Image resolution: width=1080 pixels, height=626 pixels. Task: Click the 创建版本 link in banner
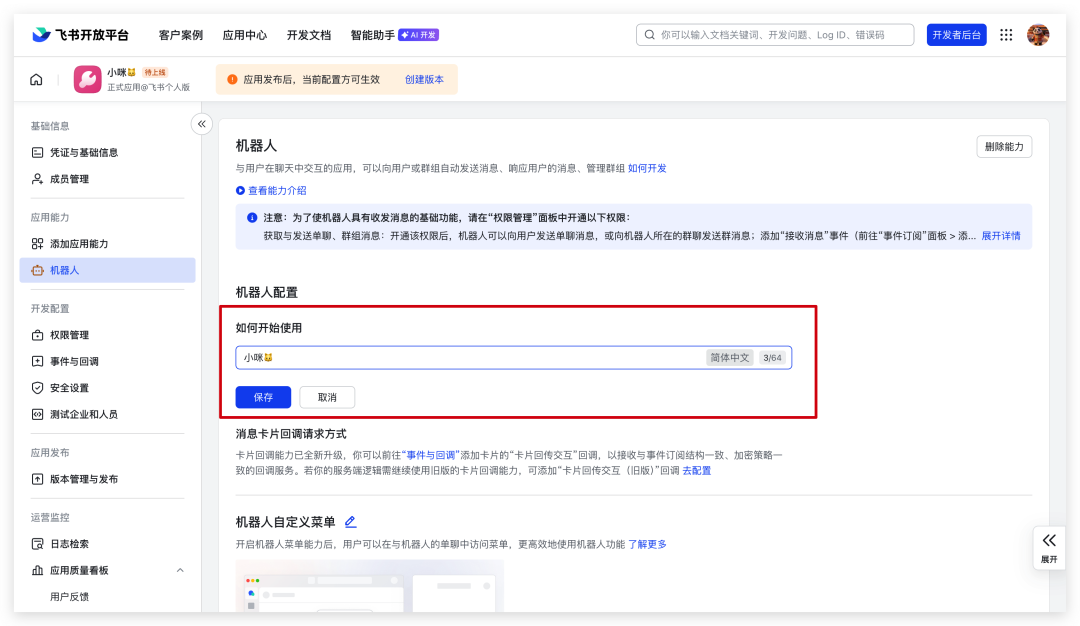424,80
